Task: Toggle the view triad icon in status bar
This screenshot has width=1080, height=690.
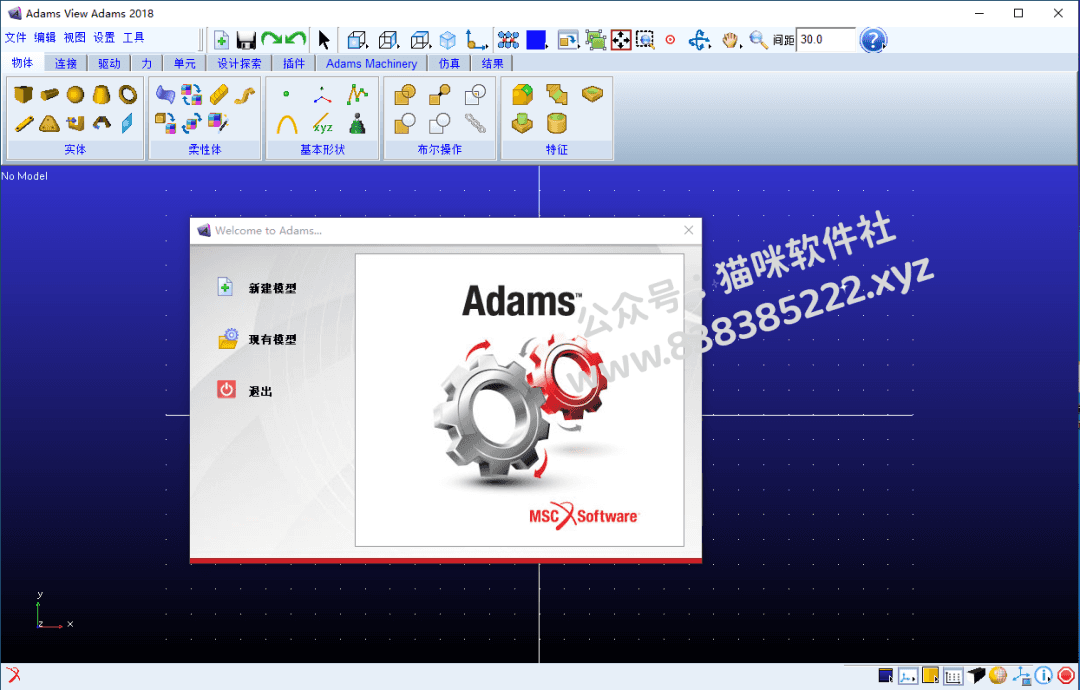Action: 1021,676
